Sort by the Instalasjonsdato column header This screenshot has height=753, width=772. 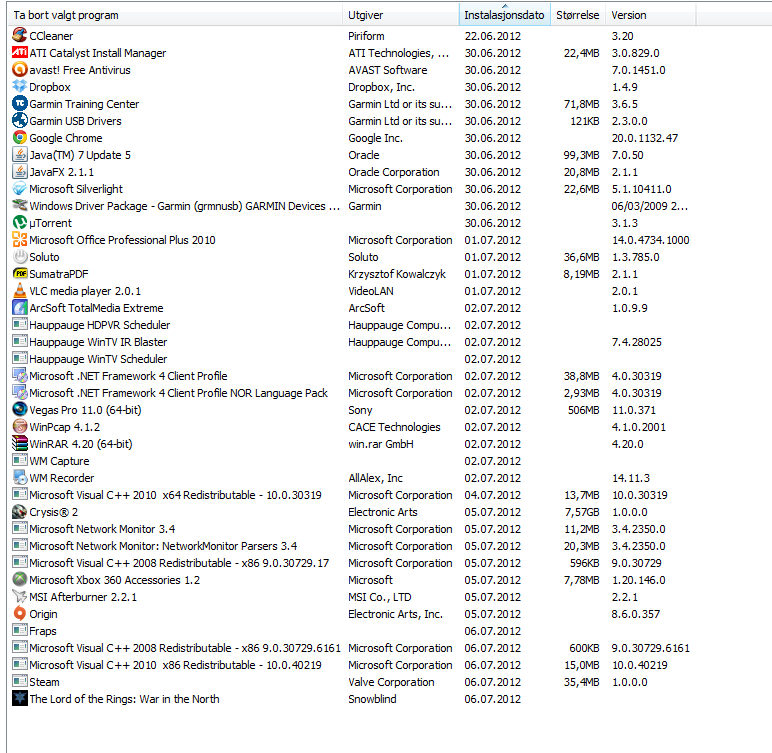(x=504, y=15)
